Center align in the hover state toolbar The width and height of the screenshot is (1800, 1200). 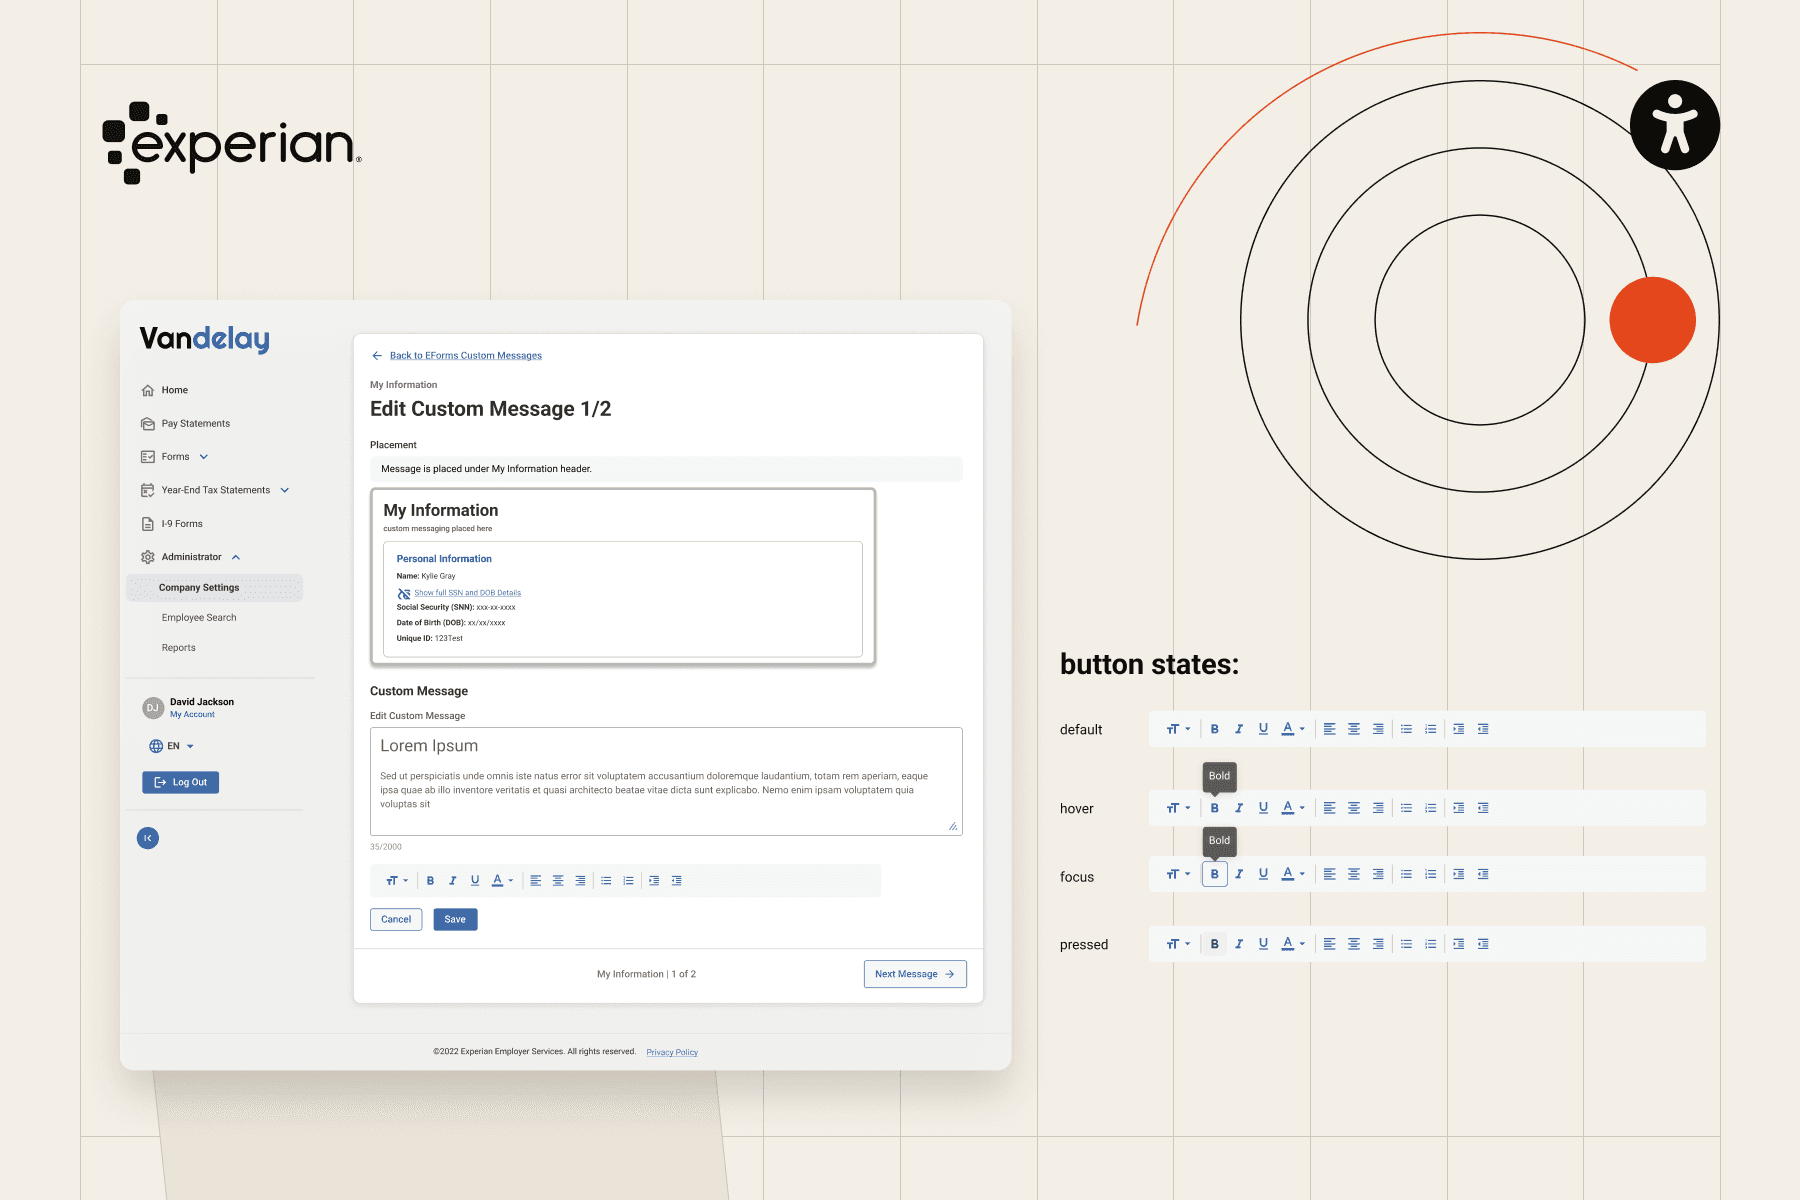pyautogui.click(x=1354, y=808)
